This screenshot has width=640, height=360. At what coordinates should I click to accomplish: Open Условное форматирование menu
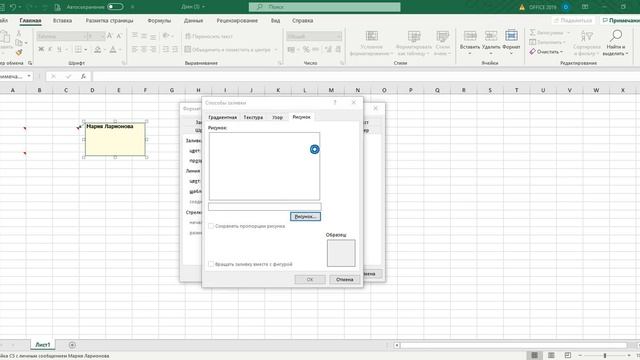[371, 43]
